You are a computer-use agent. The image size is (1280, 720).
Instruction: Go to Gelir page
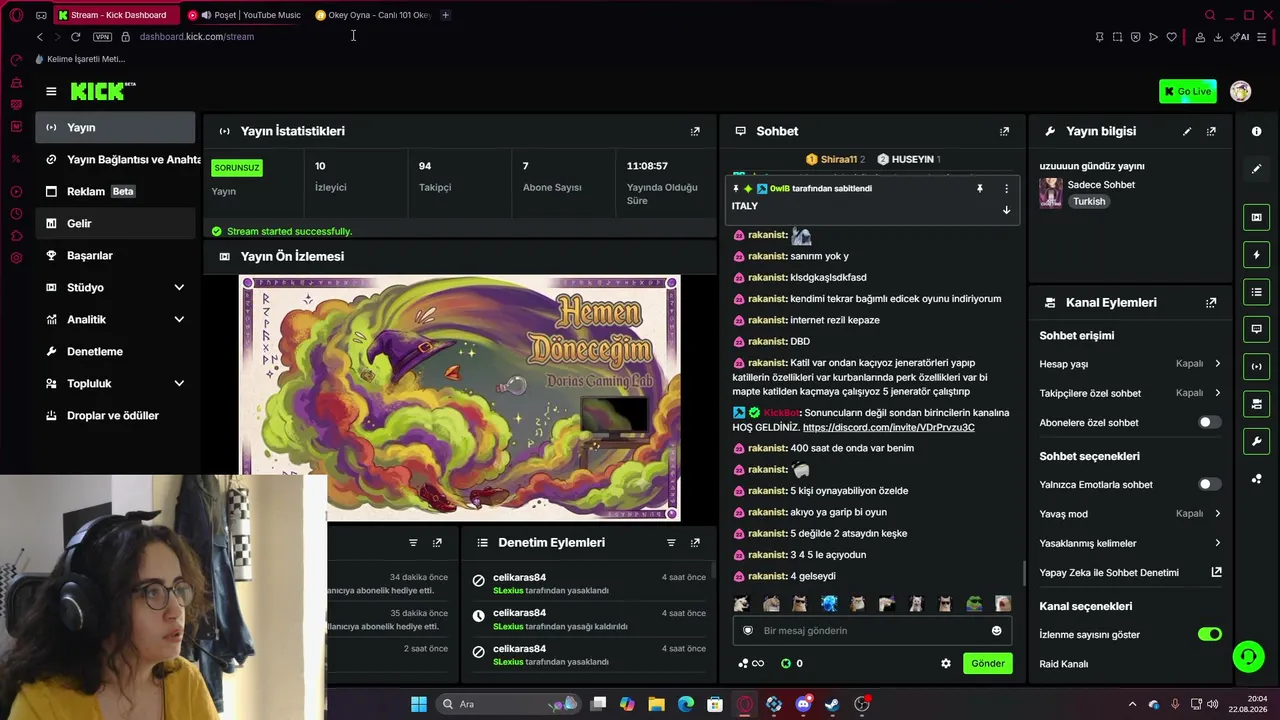[117, 223]
